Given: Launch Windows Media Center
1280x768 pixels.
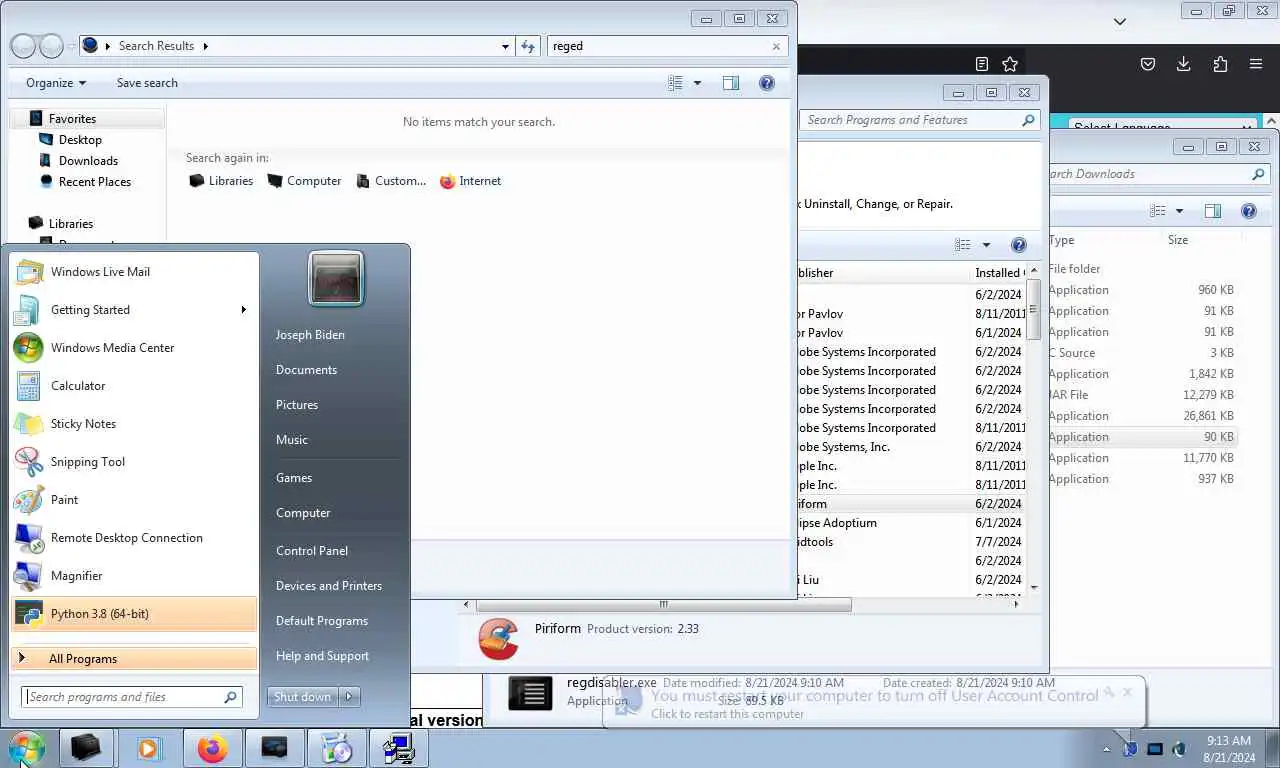Looking at the screenshot, I should pyautogui.click(x=134, y=348).
